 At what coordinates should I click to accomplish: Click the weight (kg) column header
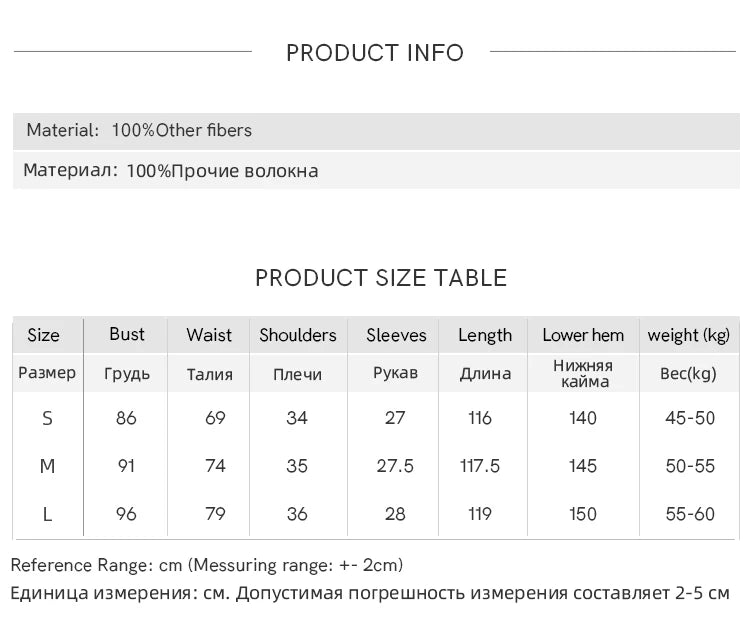click(x=689, y=335)
